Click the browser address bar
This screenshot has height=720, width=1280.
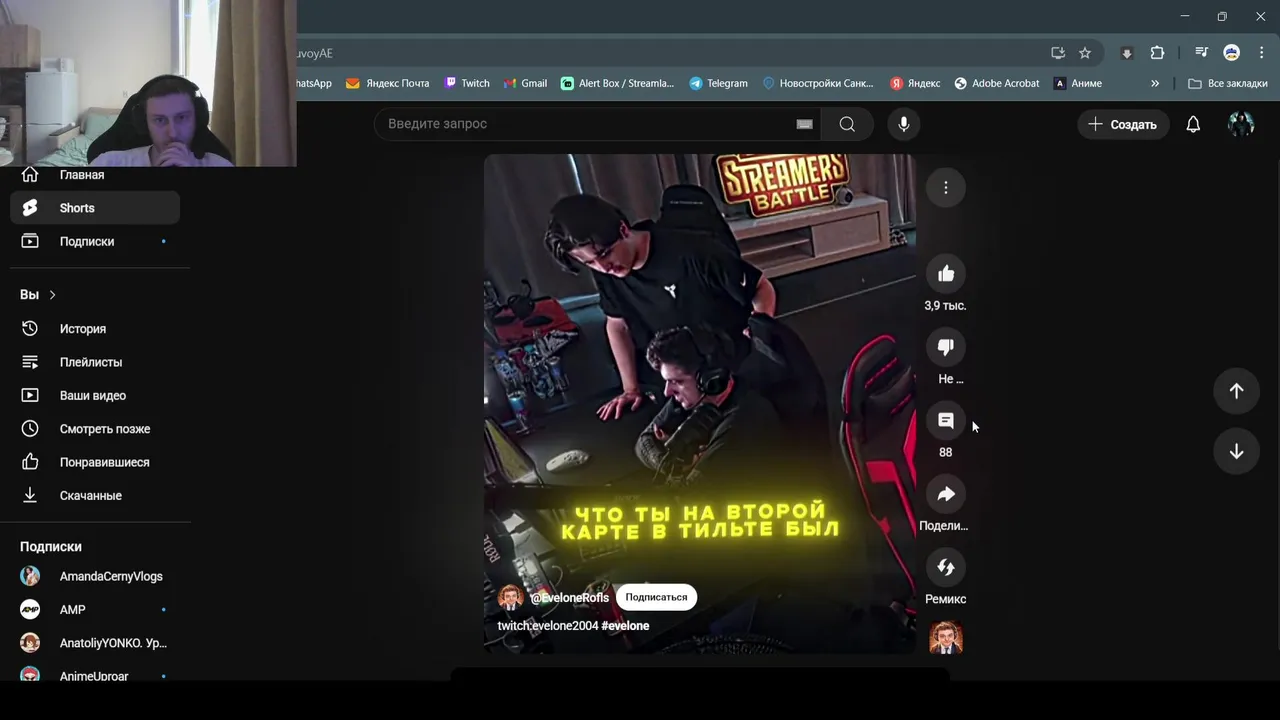[x=668, y=53]
